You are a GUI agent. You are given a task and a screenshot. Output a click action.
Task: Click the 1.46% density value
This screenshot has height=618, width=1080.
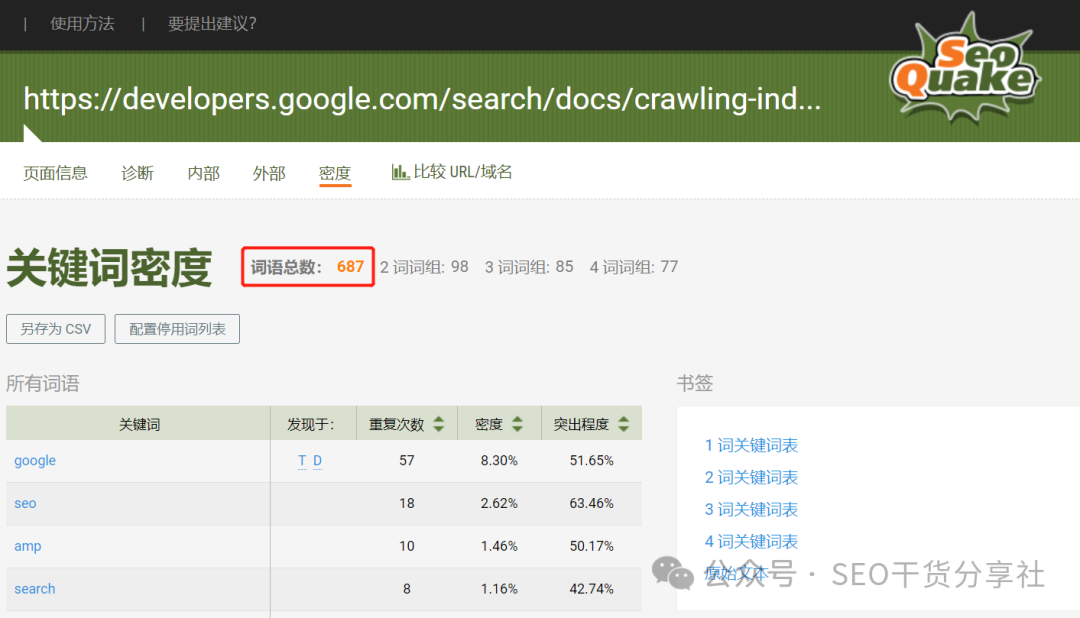tap(499, 546)
